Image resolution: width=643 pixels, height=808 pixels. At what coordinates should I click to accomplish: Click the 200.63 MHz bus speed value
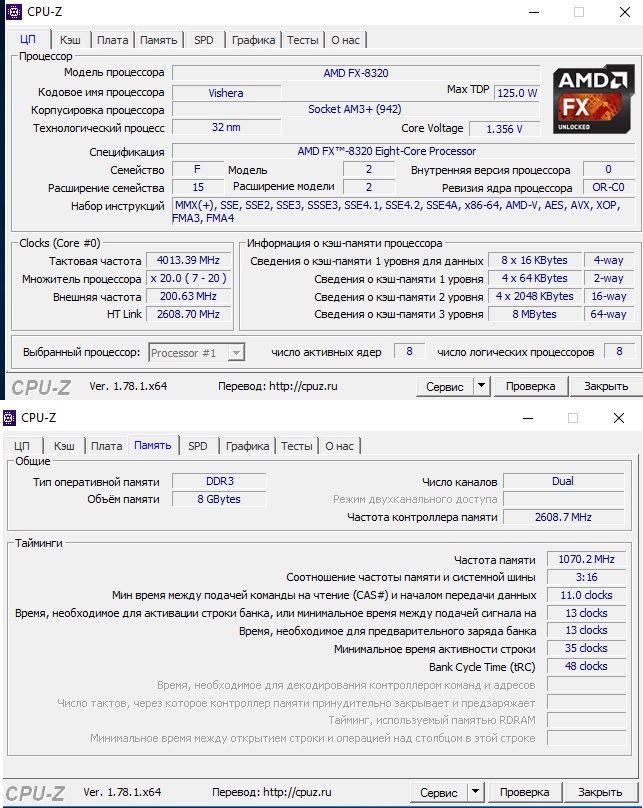188,296
